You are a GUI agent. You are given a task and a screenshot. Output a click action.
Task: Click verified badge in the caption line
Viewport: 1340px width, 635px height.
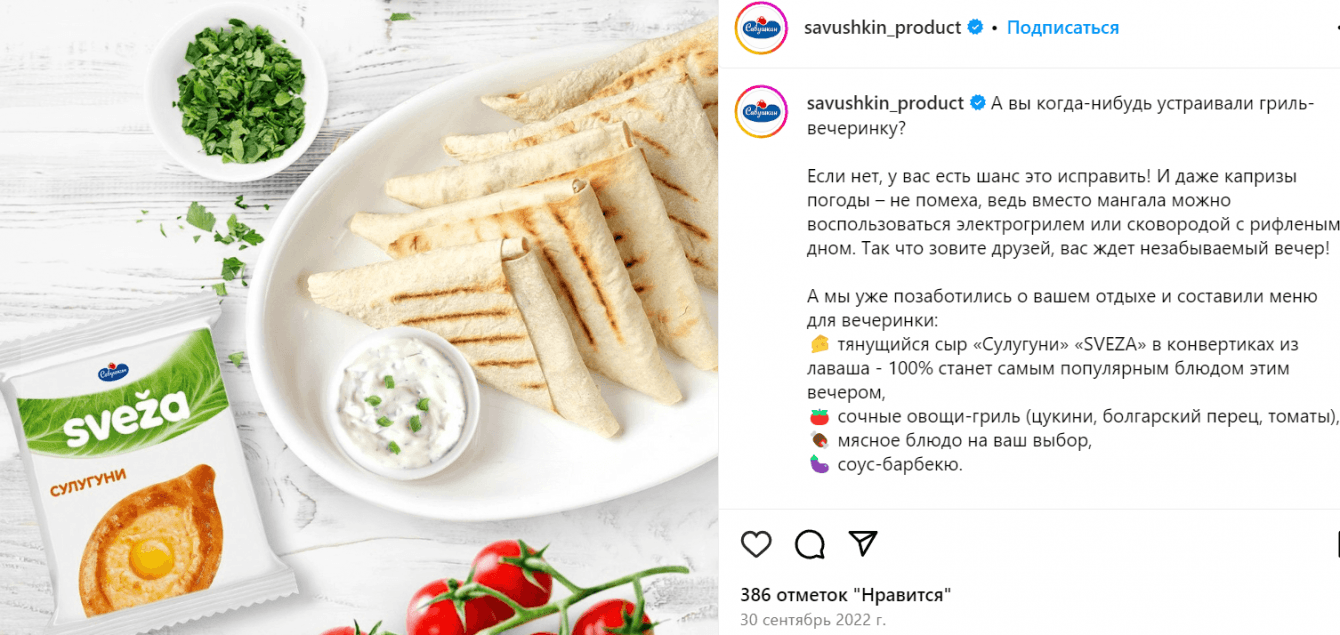(978, 103)
